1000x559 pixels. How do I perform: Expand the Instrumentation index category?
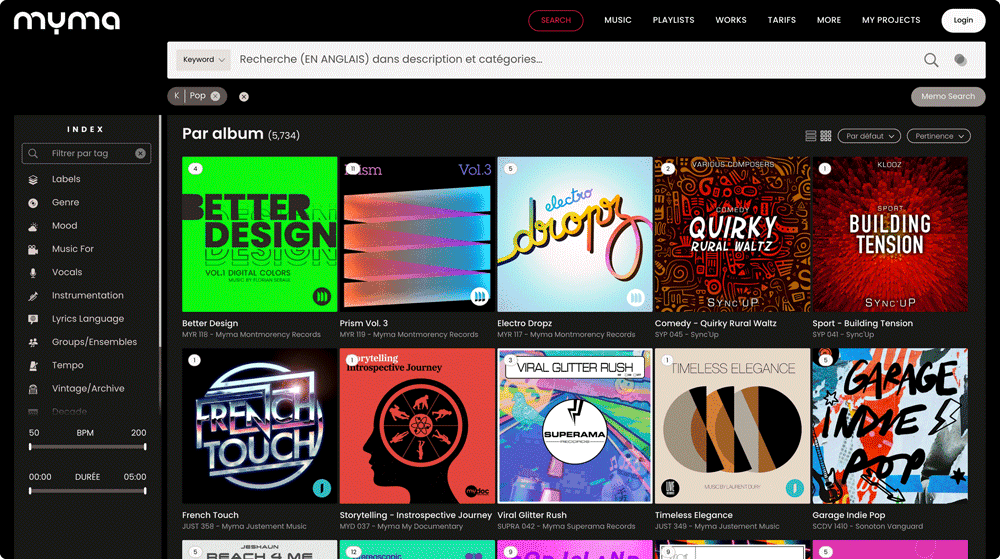point(88,296)
